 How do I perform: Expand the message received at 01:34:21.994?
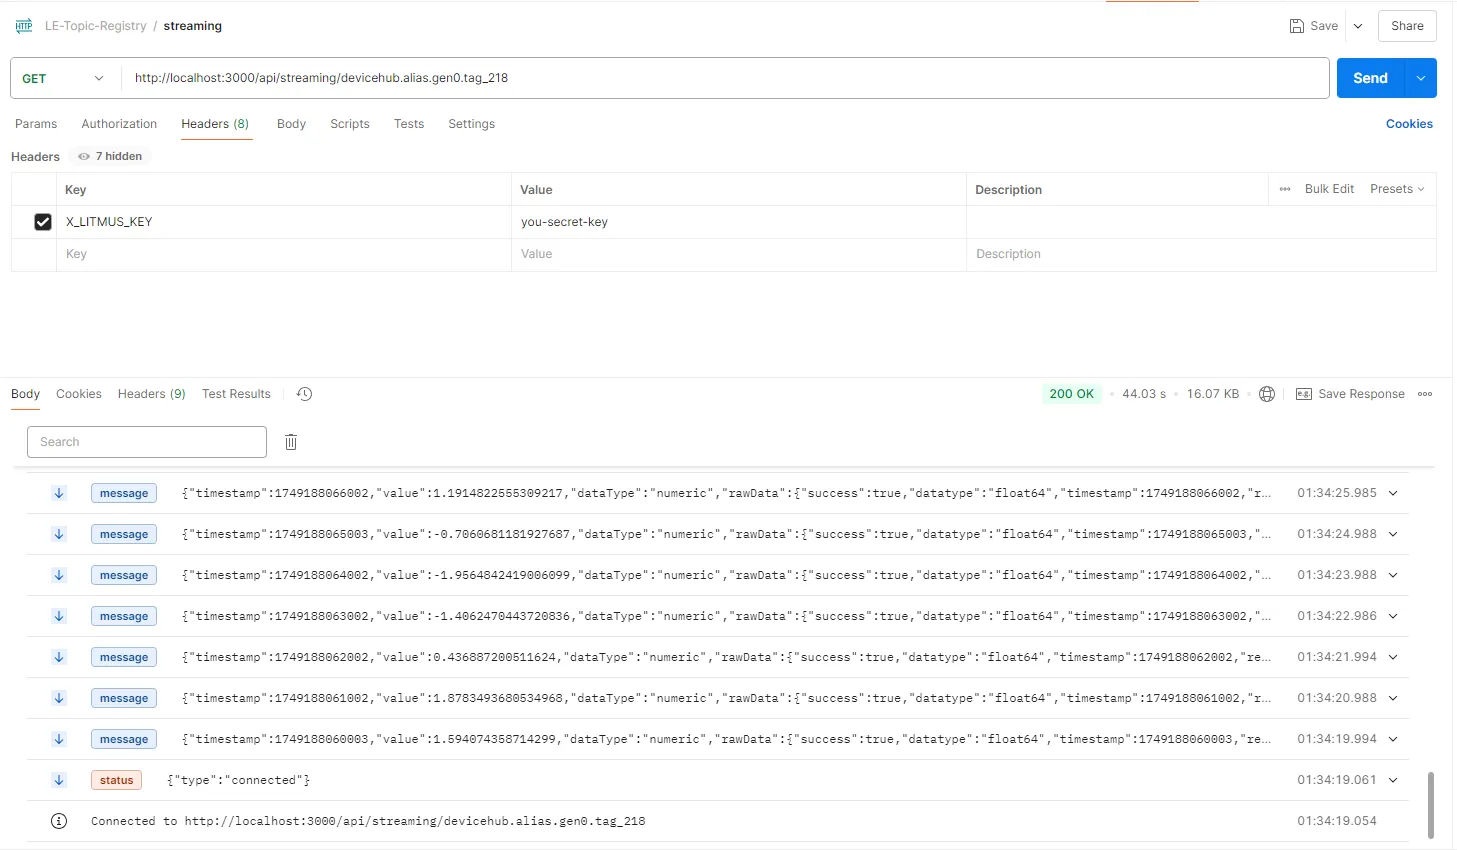tap(1393, 657)
